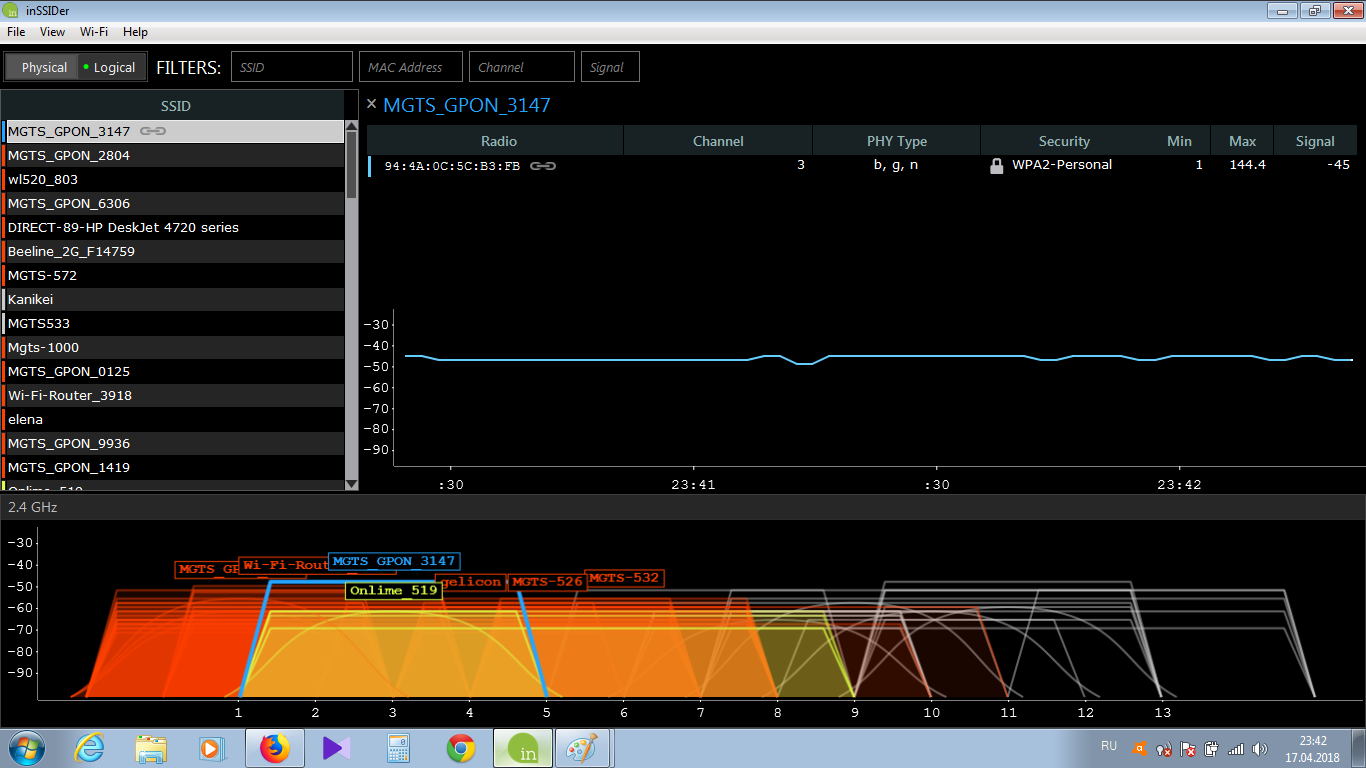
Task: Open Internet Explorer from the taskbar
Action: 89,748
